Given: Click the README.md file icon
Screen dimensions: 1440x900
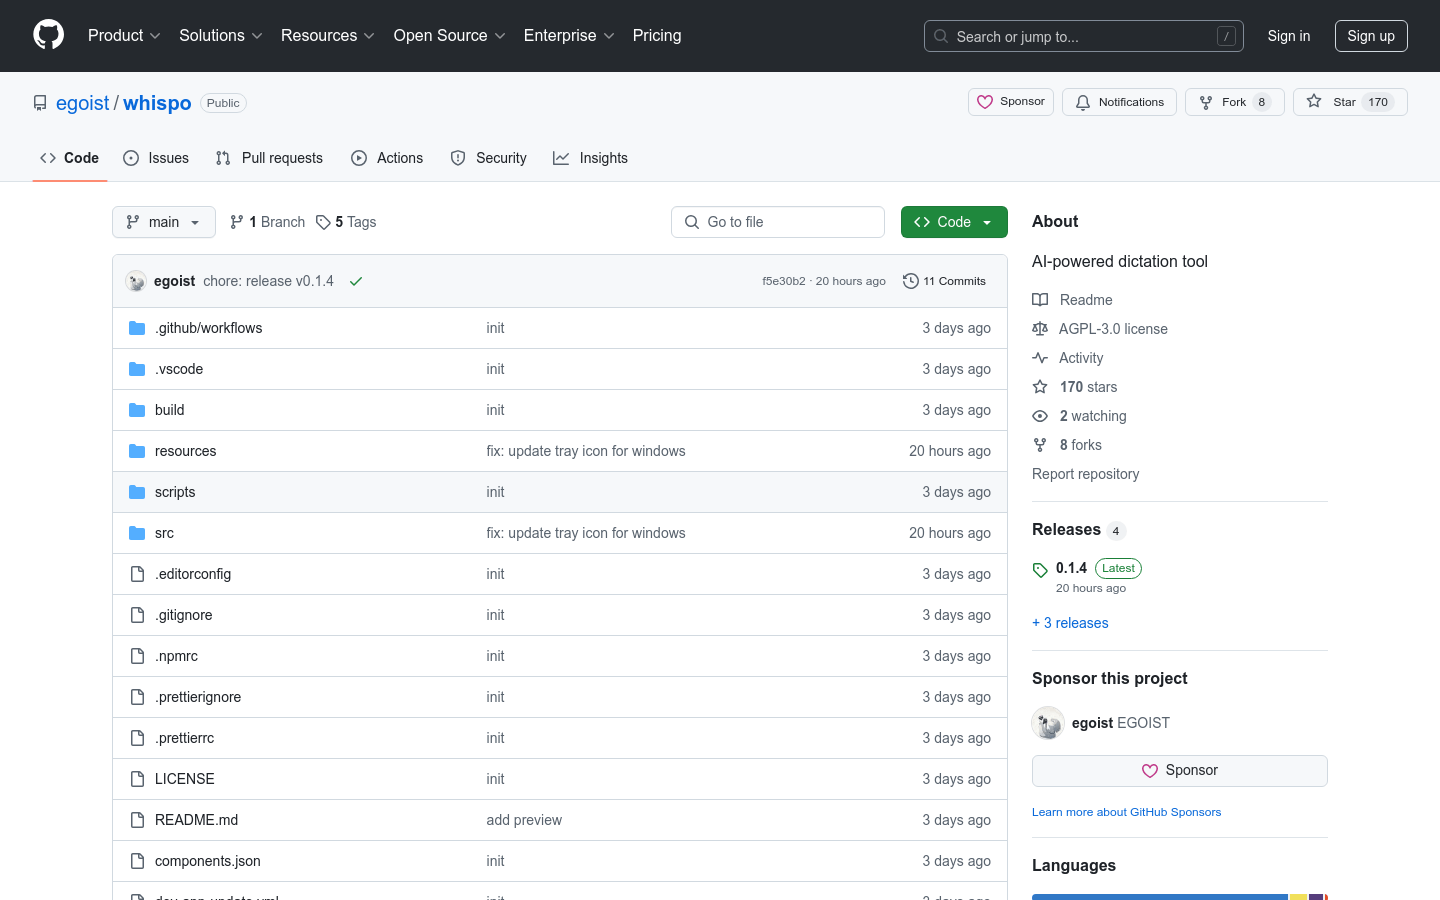Looking at the screenshot, I should (x=137, y=820).
